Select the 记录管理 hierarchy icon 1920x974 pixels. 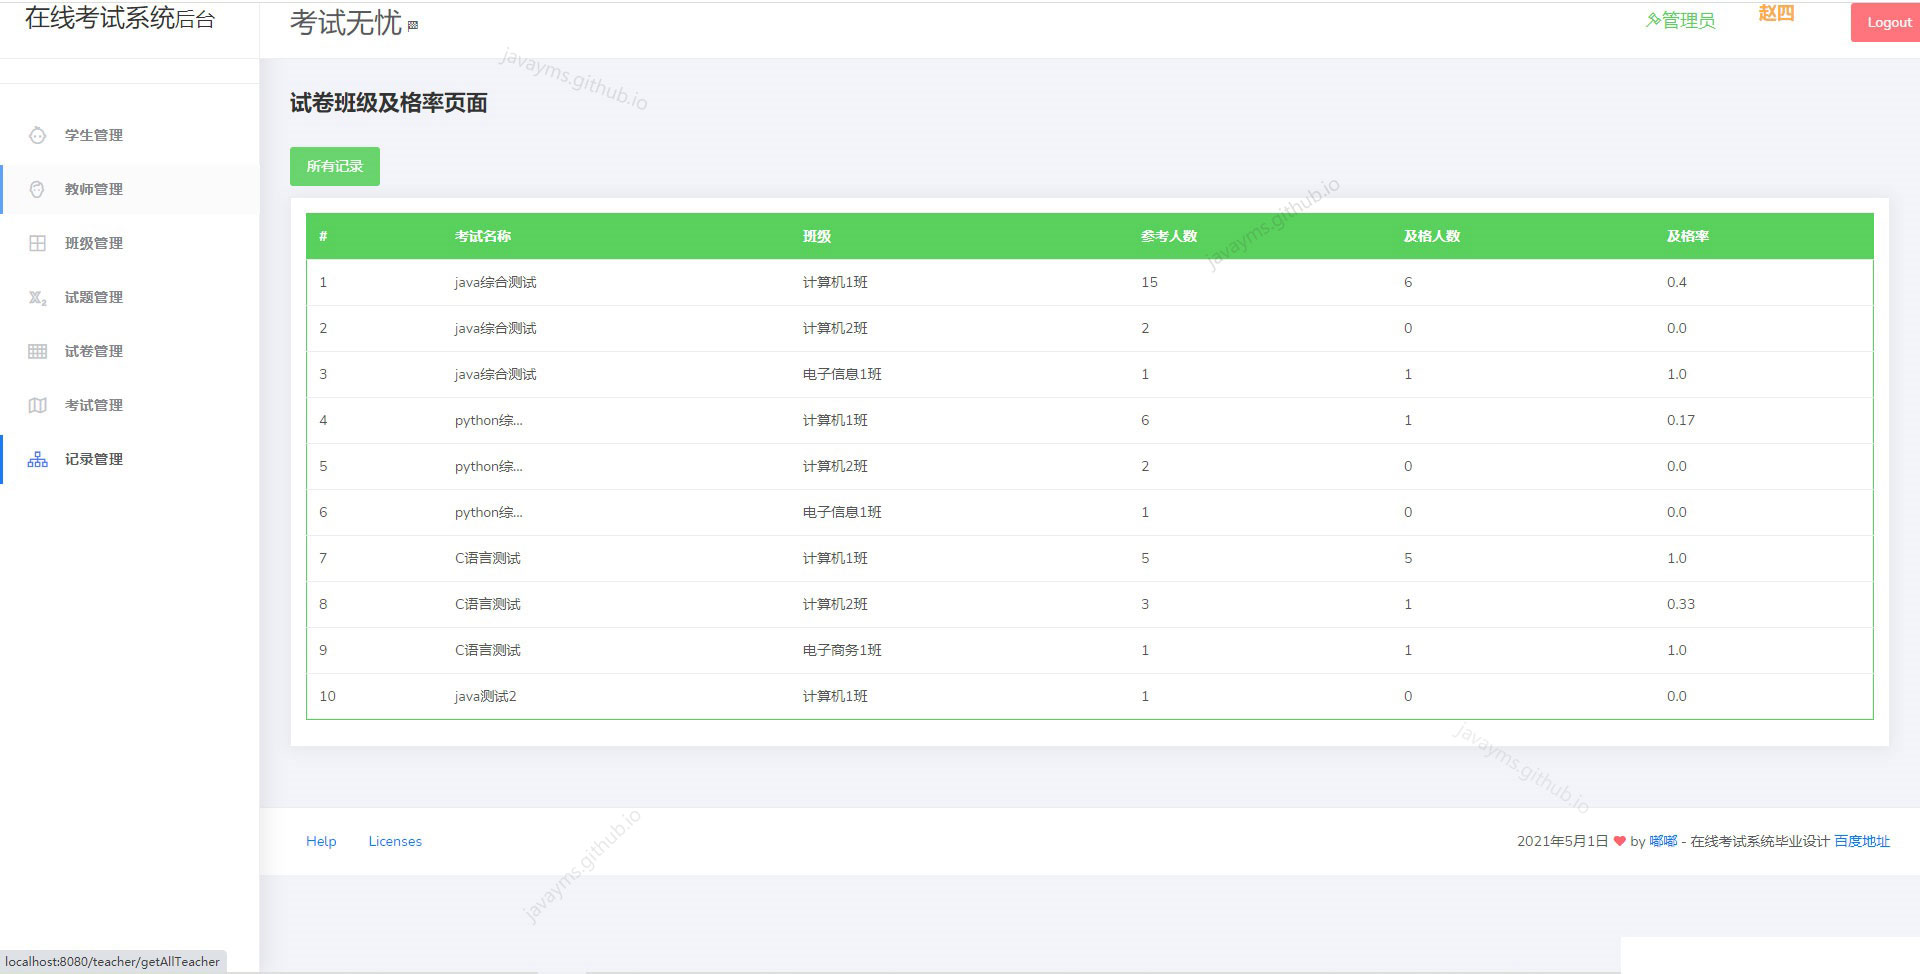coord(38,459)
